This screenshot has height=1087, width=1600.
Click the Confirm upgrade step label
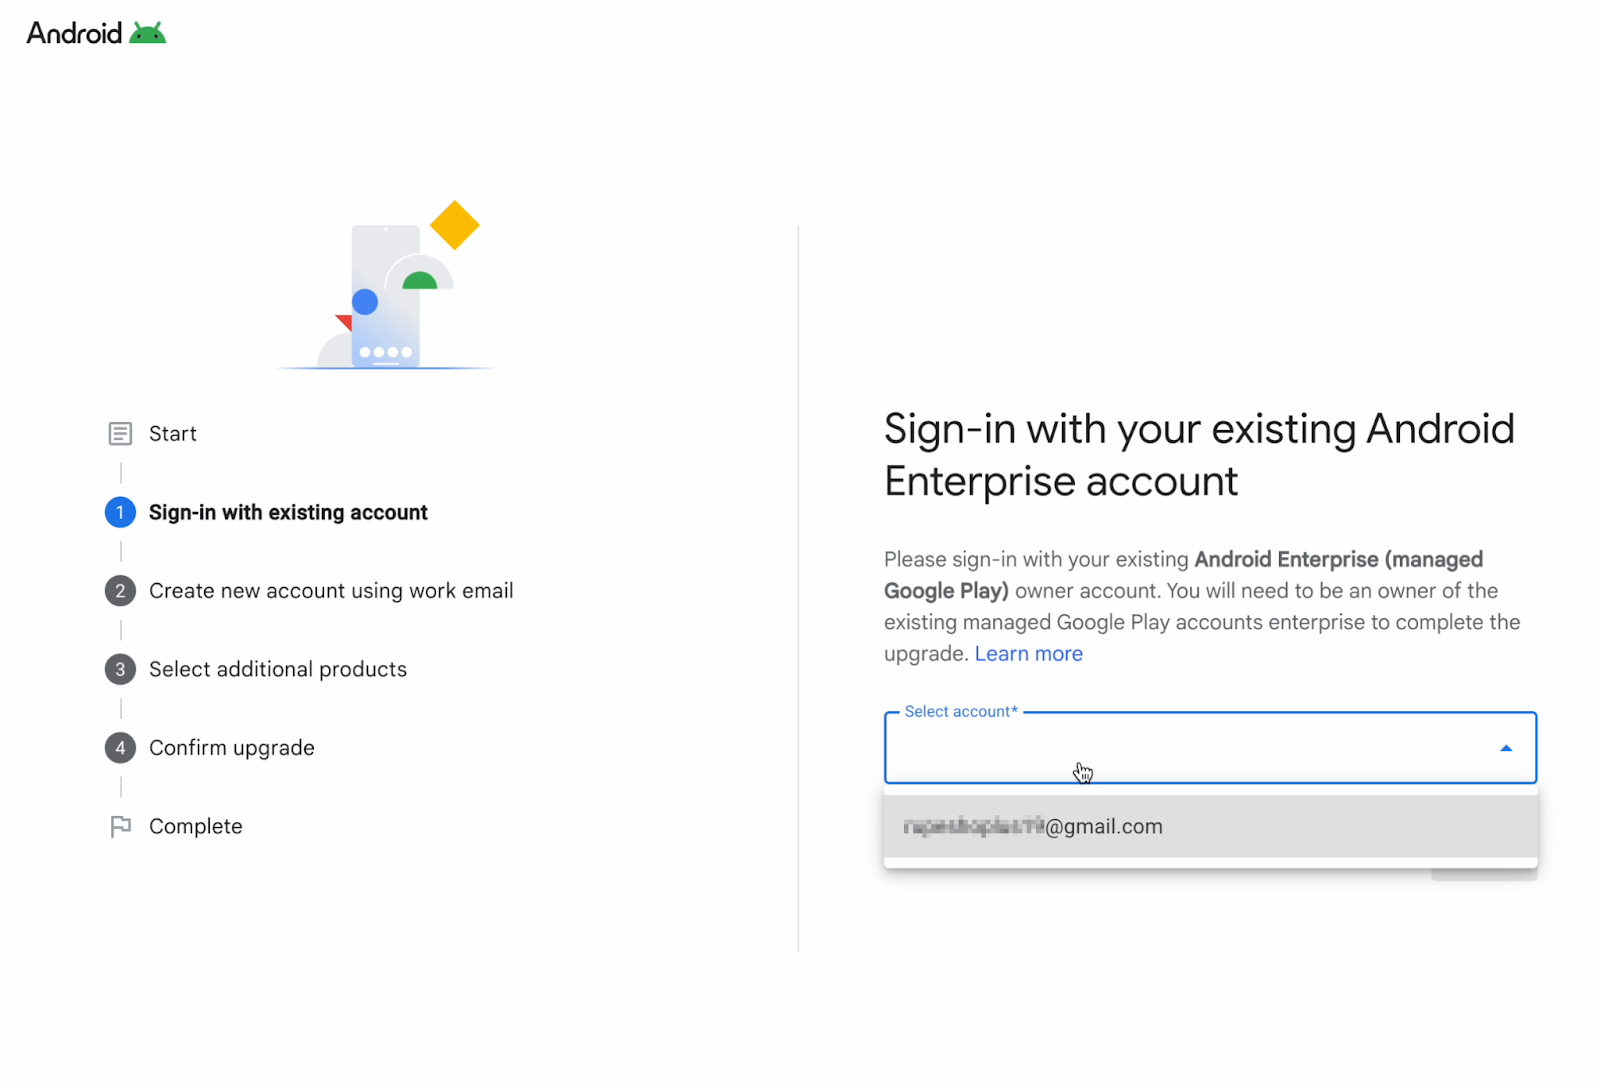tap(231, 747)
